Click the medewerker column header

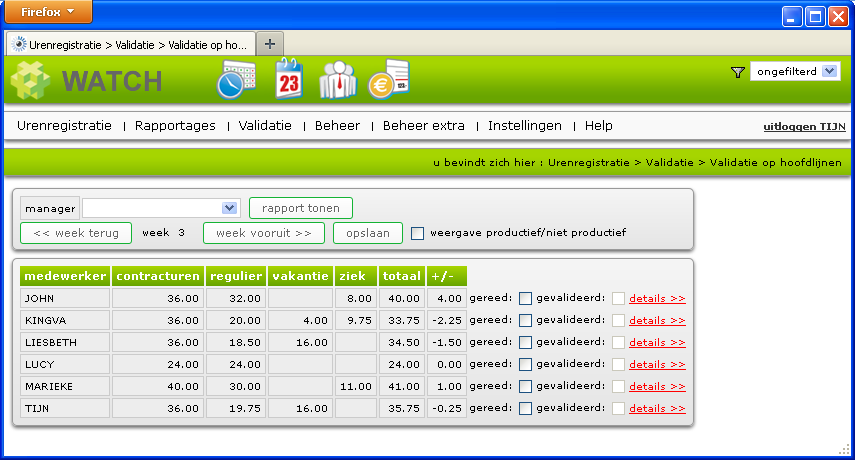click(x=65, y=276)
